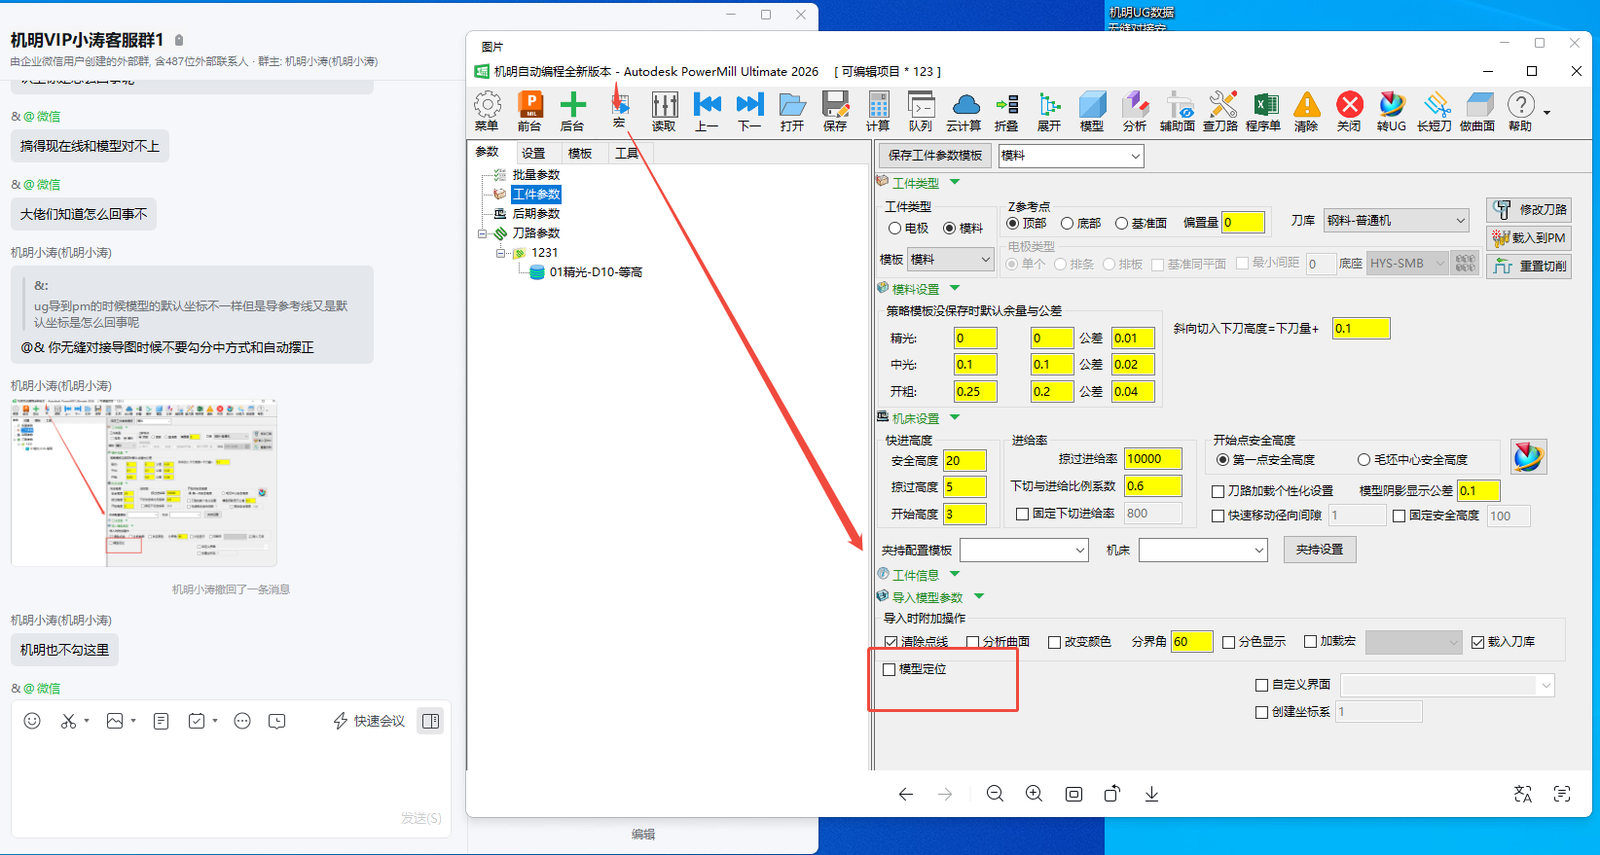Open template dropdown beside 保存工件参数模板
The image size is (1600, 855).
point(1070,155)
